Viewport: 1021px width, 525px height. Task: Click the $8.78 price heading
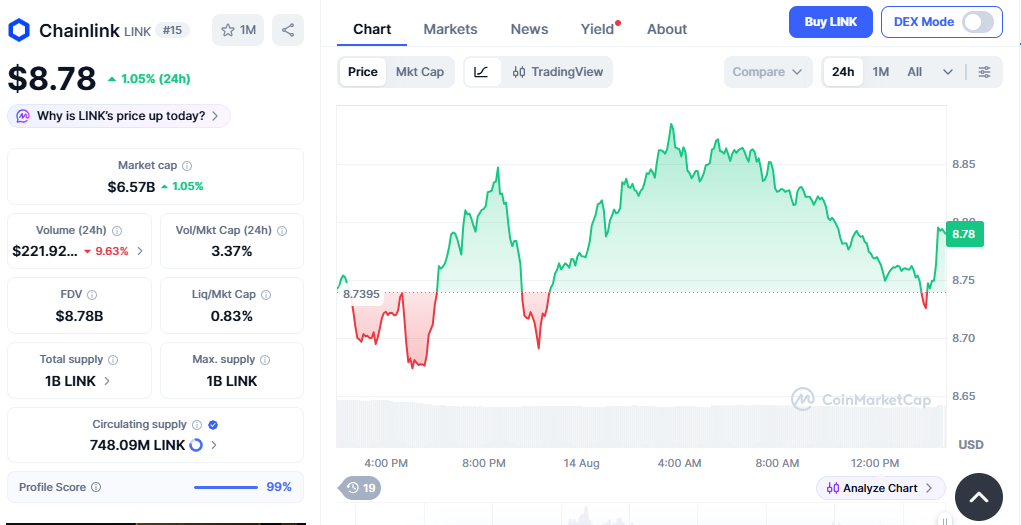tap(52, 79)
